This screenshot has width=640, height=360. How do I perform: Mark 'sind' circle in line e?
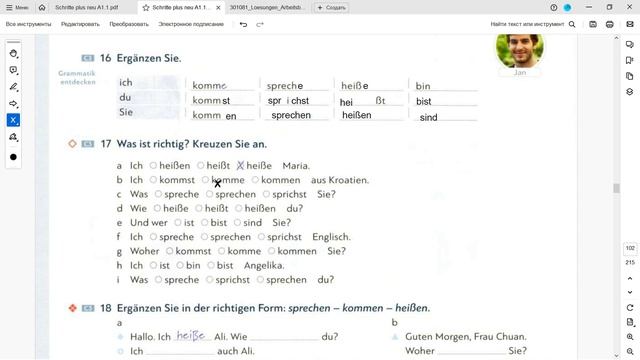coord(238,222)
